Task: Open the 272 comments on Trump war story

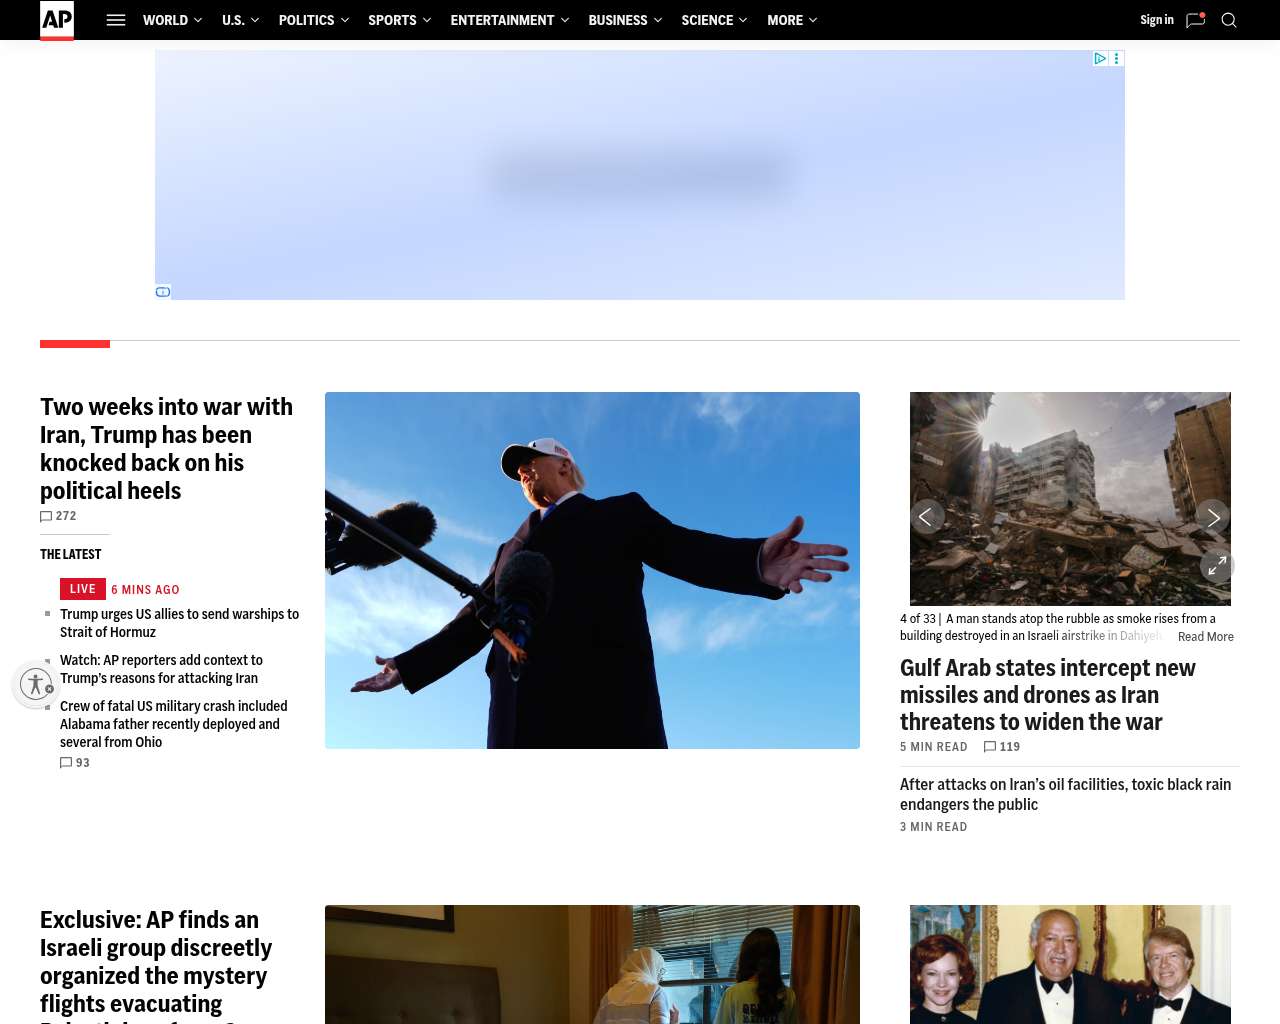Action: pyautogui.click(x=58, y=516)
